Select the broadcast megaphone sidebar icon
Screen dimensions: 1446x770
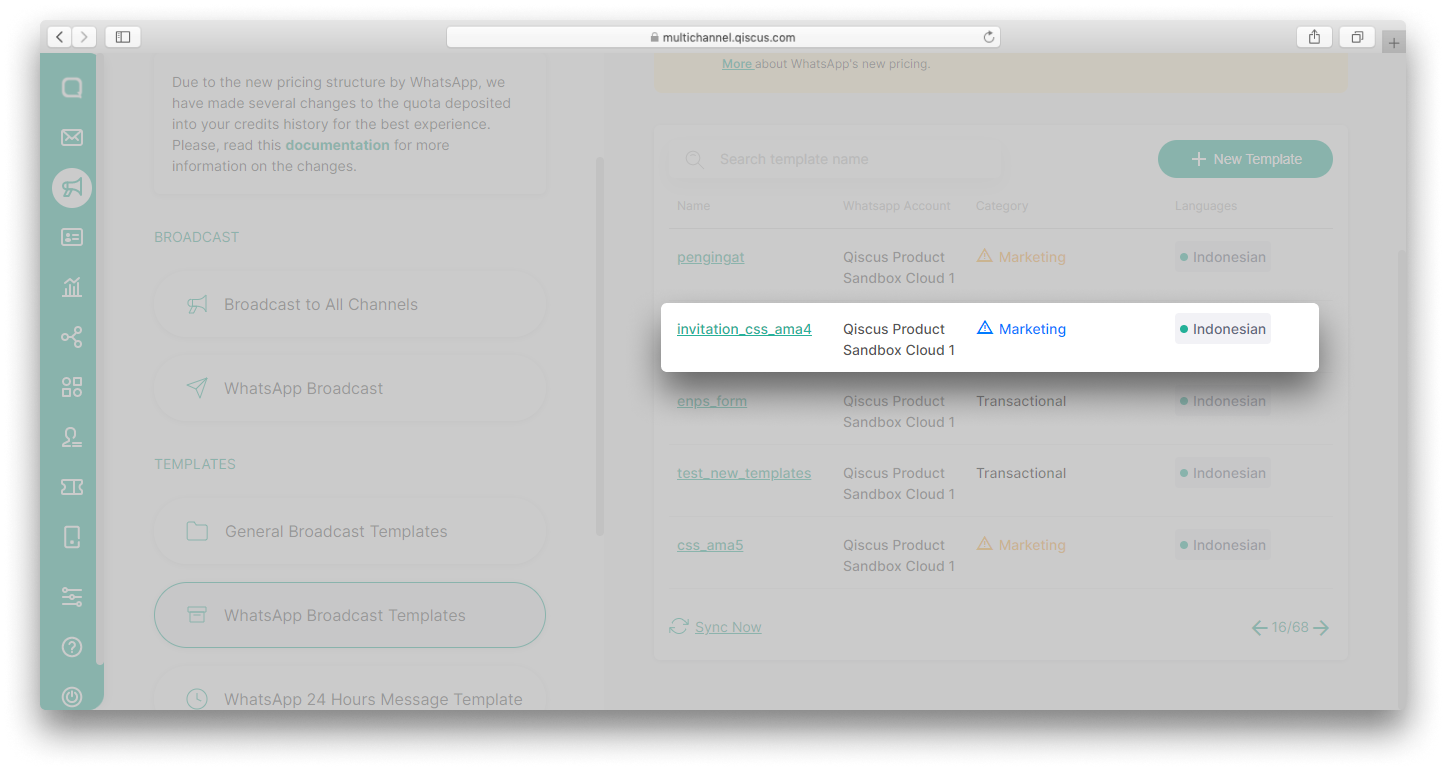pos(72,188)
